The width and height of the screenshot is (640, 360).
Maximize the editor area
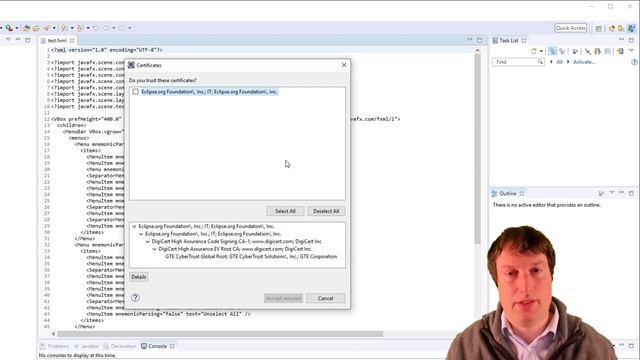pos(479,40)
